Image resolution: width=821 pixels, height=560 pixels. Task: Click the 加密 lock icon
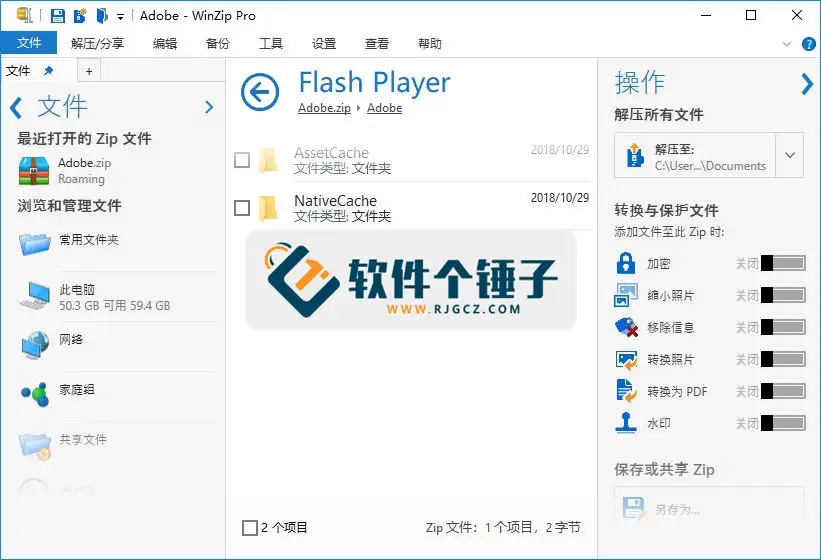[x=626, y=263]
